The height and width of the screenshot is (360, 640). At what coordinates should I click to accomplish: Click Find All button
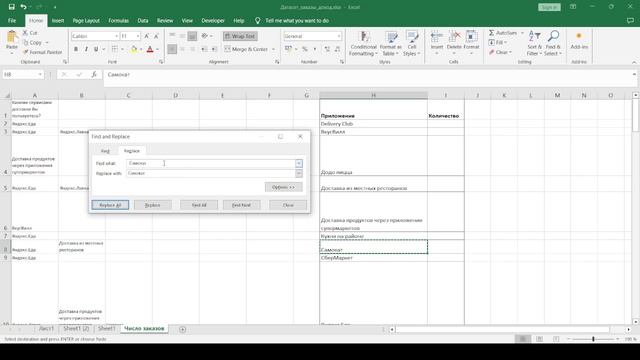coord(199,205)
